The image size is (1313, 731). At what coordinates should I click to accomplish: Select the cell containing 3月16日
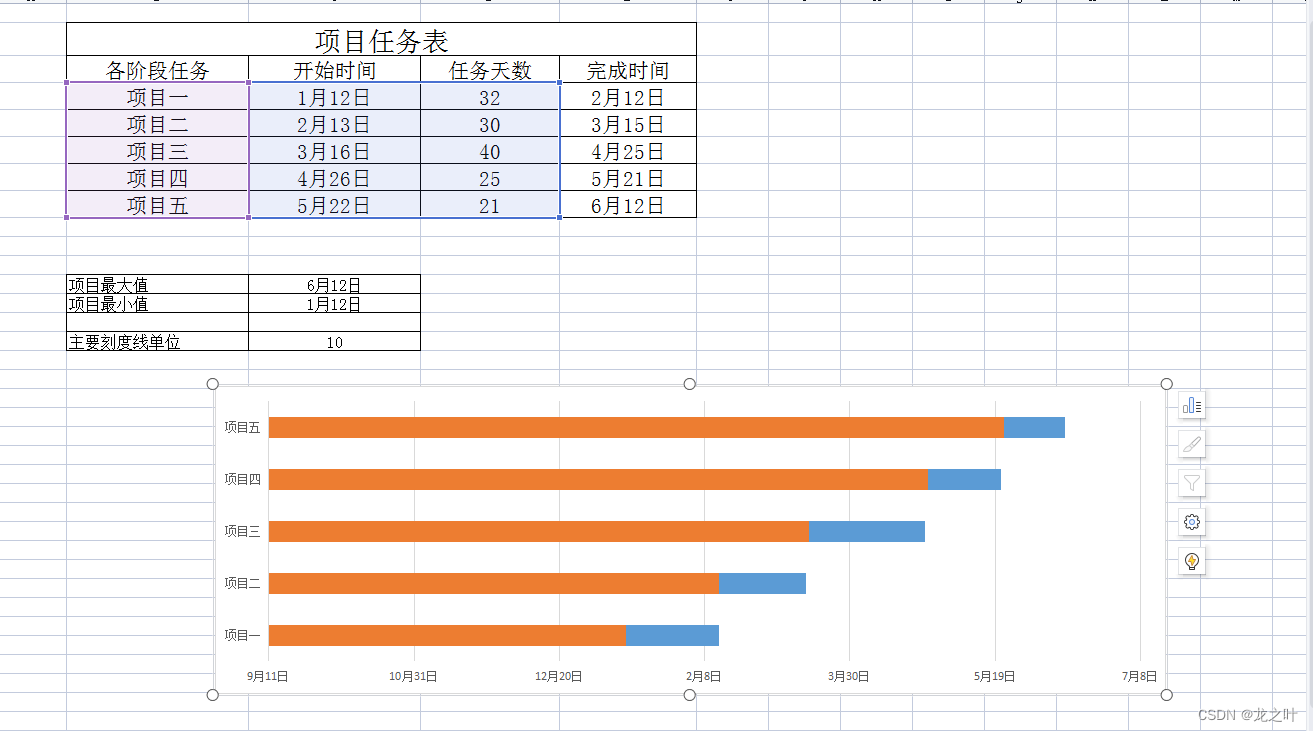tap(335, 151)
